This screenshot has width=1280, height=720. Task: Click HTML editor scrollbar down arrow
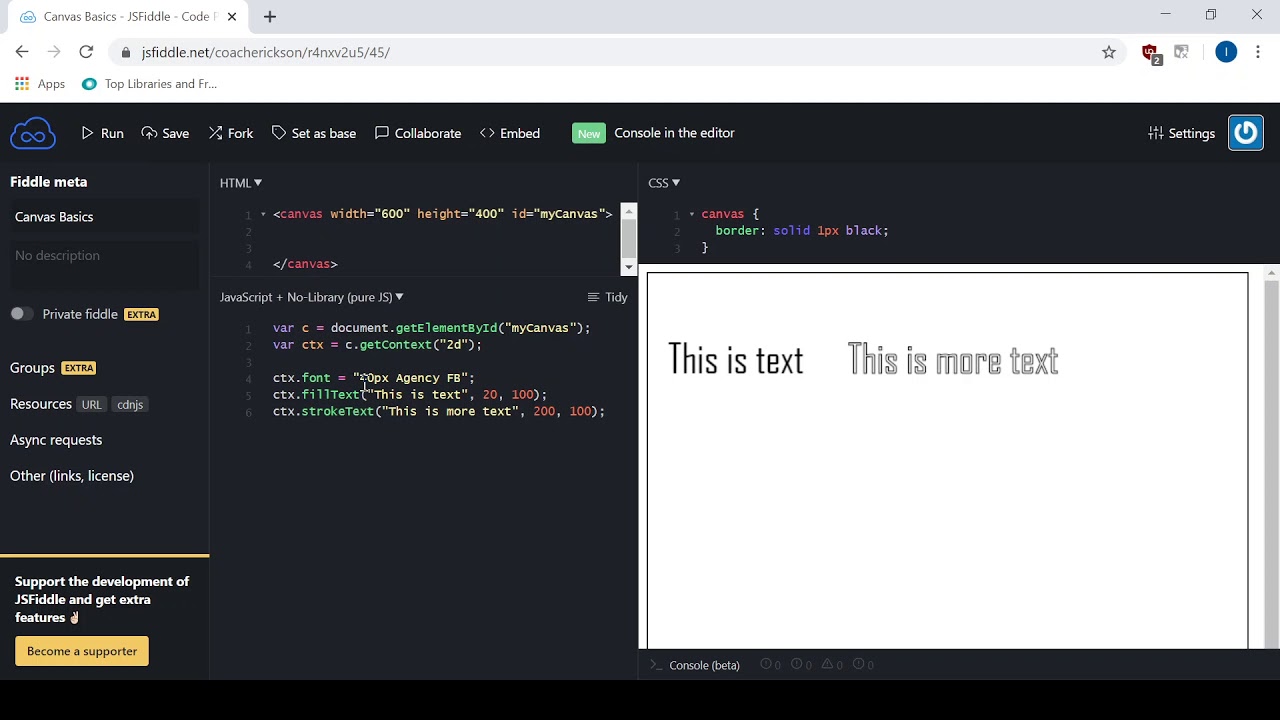(x=628, y=267)
